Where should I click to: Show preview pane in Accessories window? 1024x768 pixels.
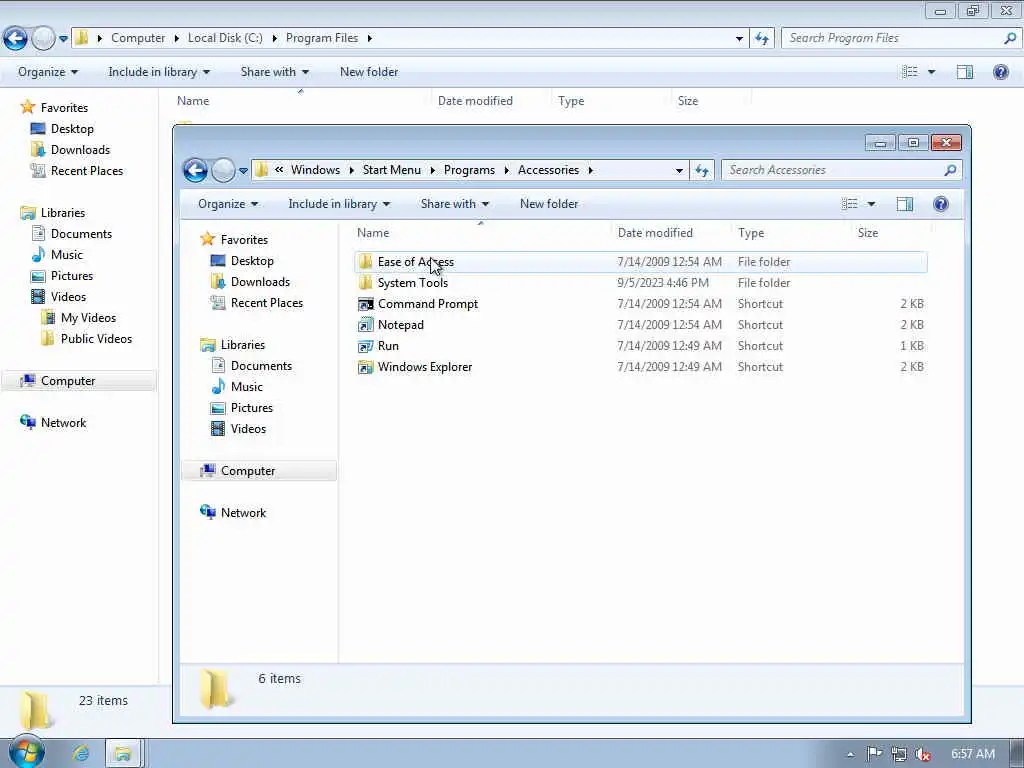[x=904, y=204]
